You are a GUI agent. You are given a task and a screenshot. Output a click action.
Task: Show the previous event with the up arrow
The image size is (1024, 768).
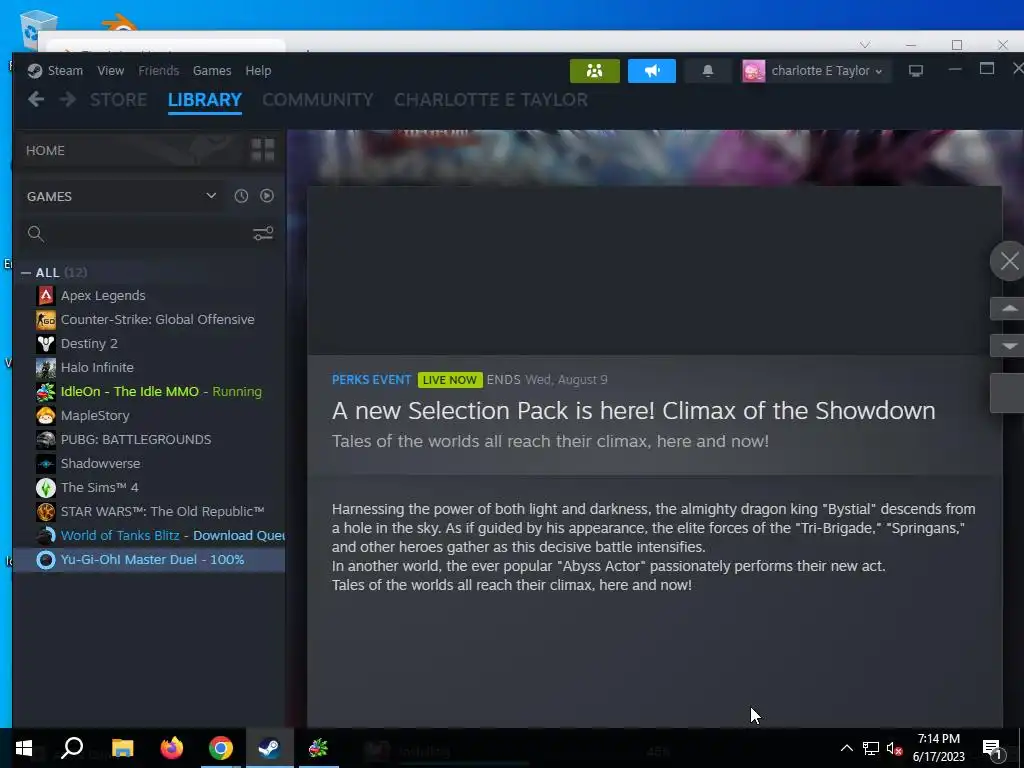1009,308
